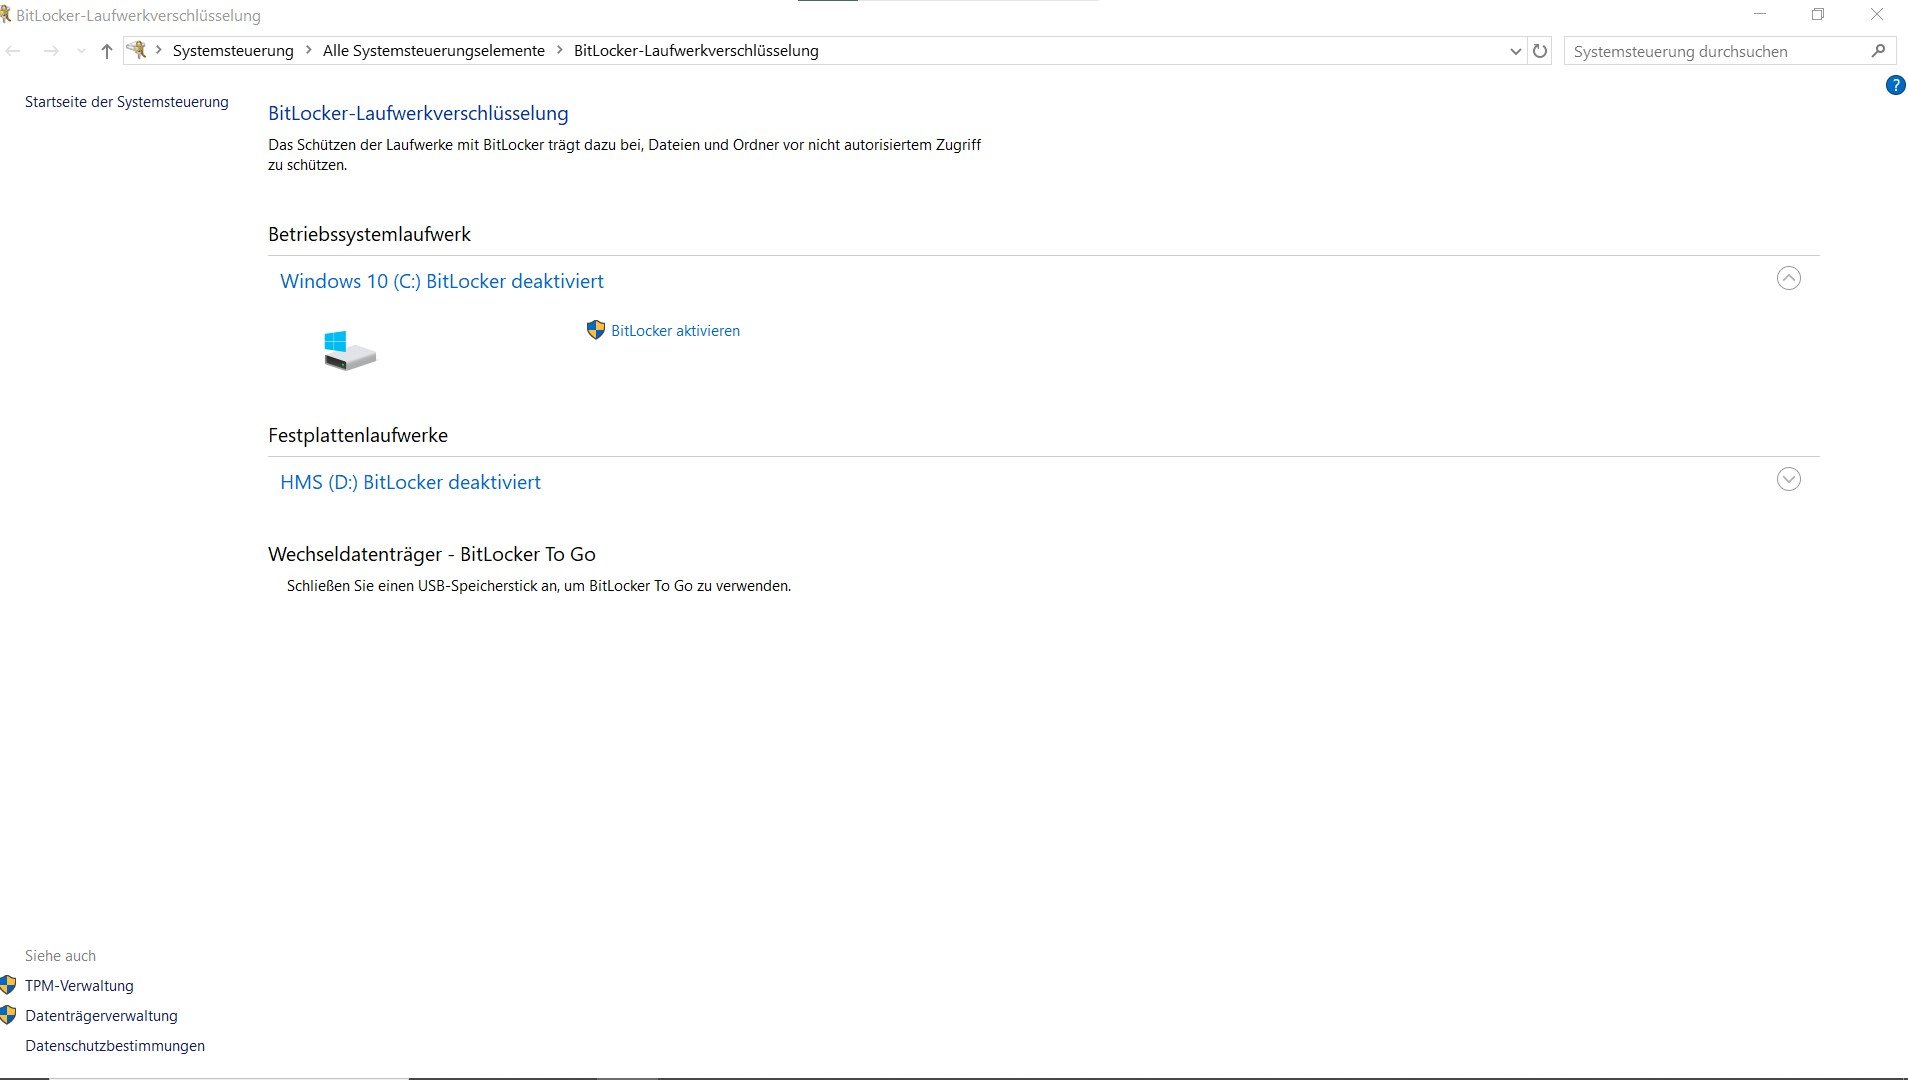Open Startseite der Systemsteuerung link
The height and width of the screenshot is (1080, 1908).
point(127,102)
